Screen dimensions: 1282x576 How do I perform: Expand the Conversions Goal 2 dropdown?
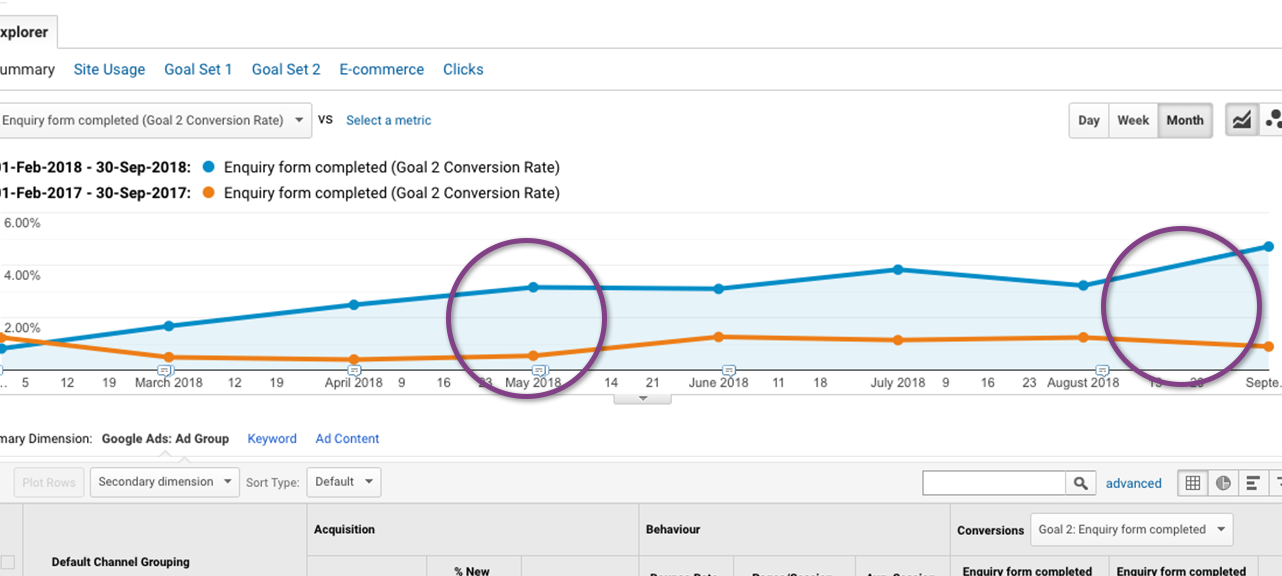pyautogui.click(x=1131, y=530)
